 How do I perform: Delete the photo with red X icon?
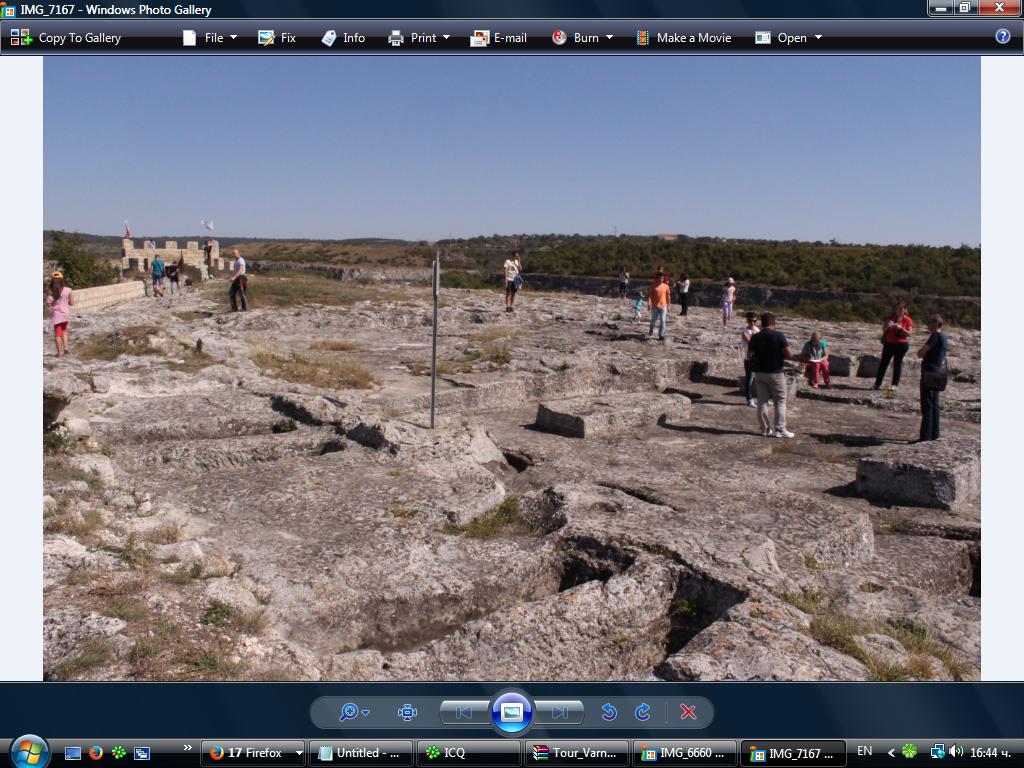pyautogui.click(x=688, y=712)
